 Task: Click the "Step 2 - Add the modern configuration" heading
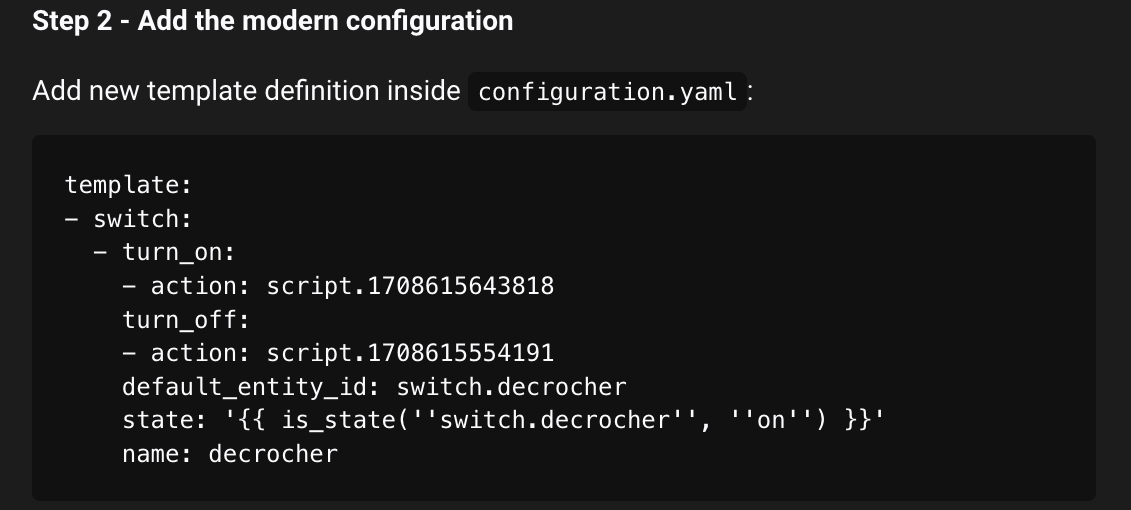(272, 21)
